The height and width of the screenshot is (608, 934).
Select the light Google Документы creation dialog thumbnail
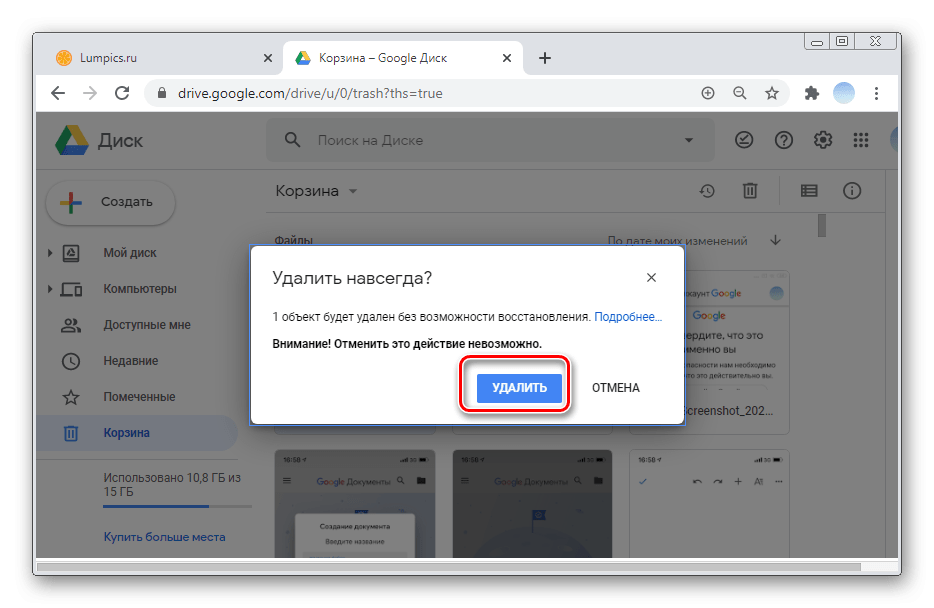[x=355, y=504]
